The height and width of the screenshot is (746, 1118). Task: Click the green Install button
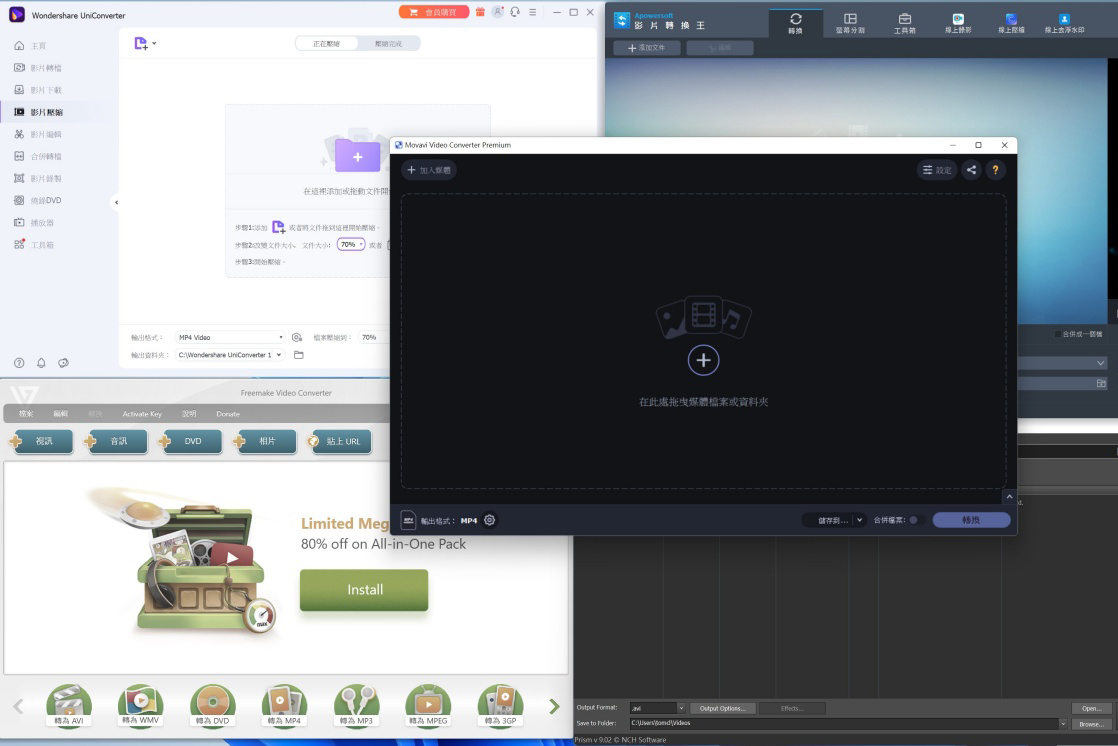pyautogui.click(x=364, y=590)
